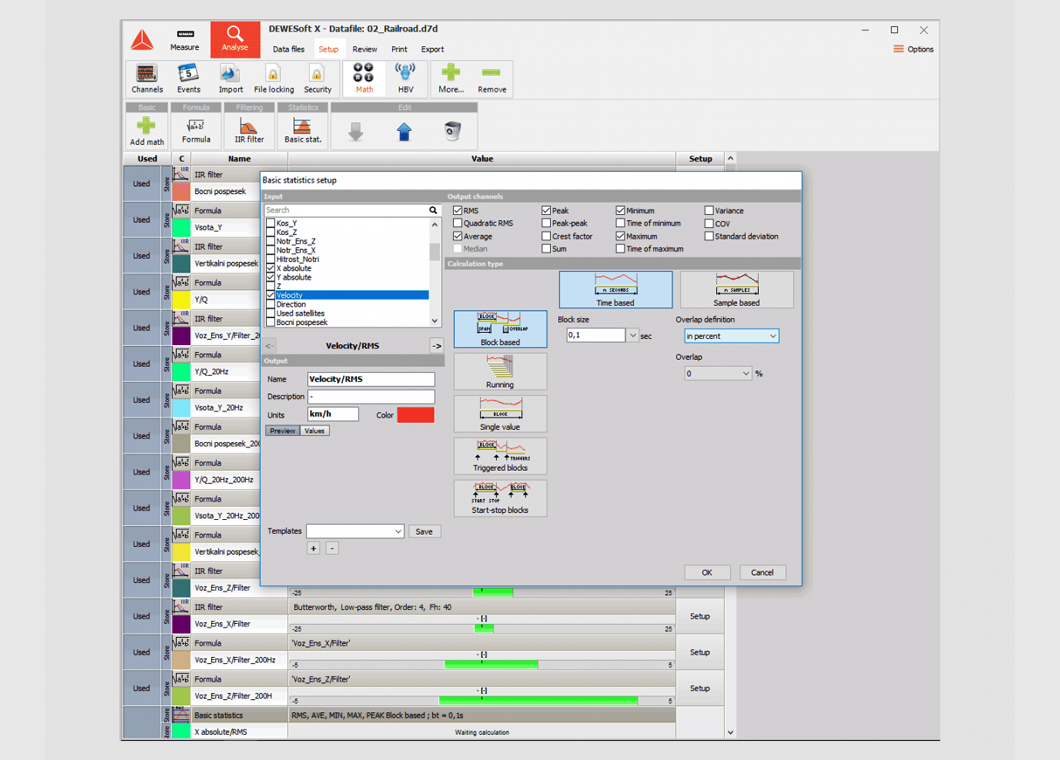Image resolution: width=1060 pixels, height=760 pixels.
Task: Go to next output channel arrow
Action: (437, 346)
